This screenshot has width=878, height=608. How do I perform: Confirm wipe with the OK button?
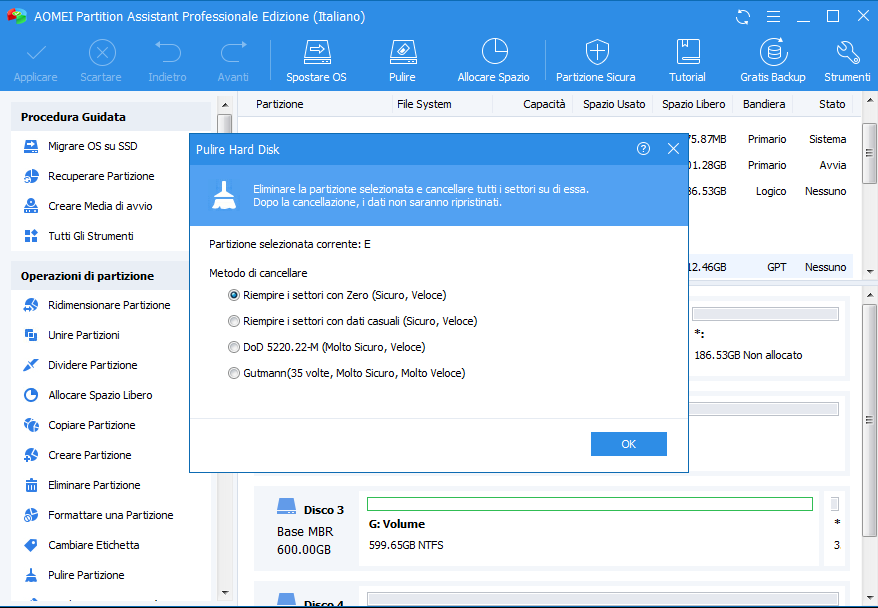coord(629,444)
